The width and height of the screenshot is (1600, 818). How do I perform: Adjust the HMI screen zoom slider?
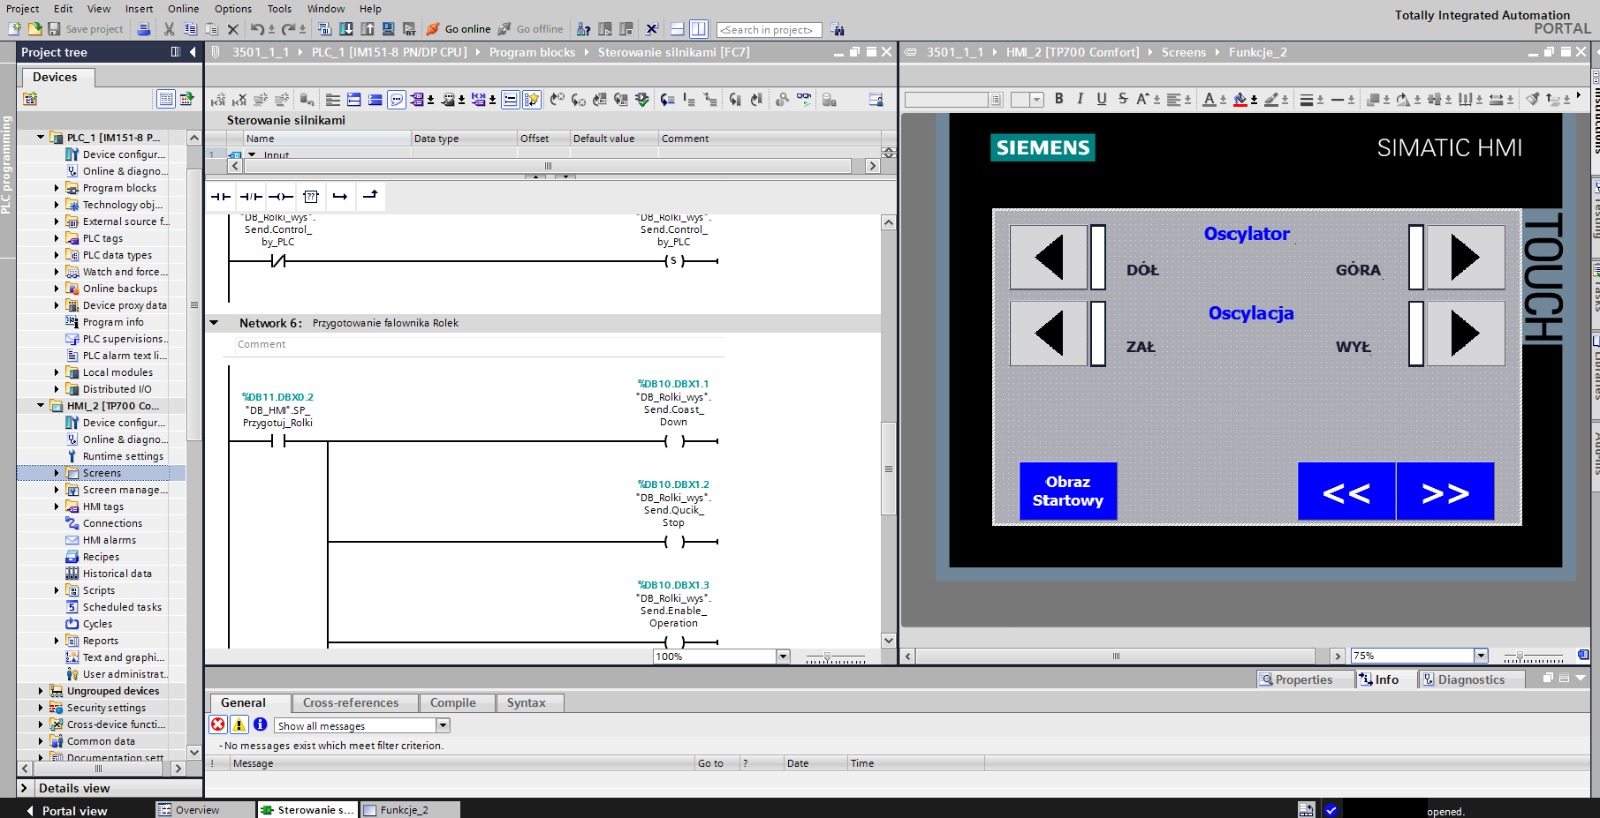click(x=1519, y=656)
